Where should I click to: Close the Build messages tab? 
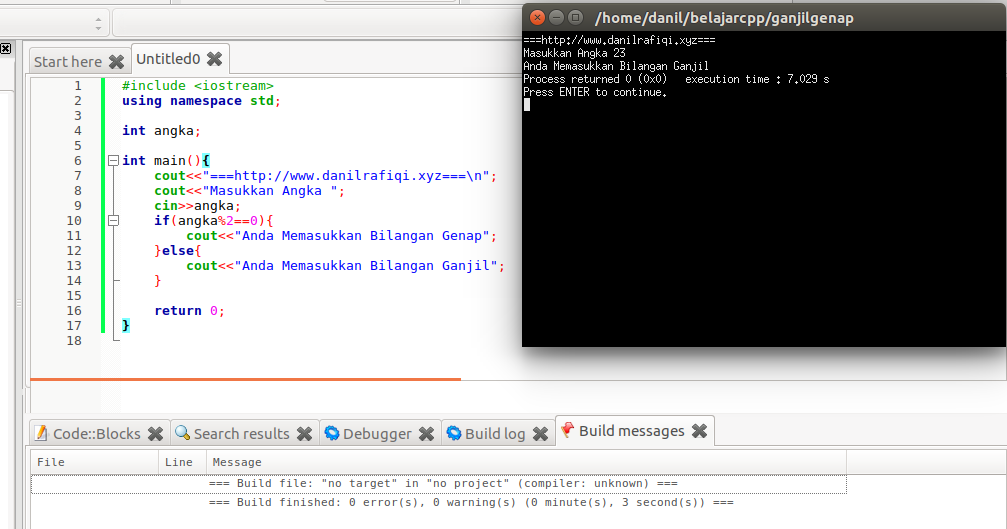coord(699,431)
